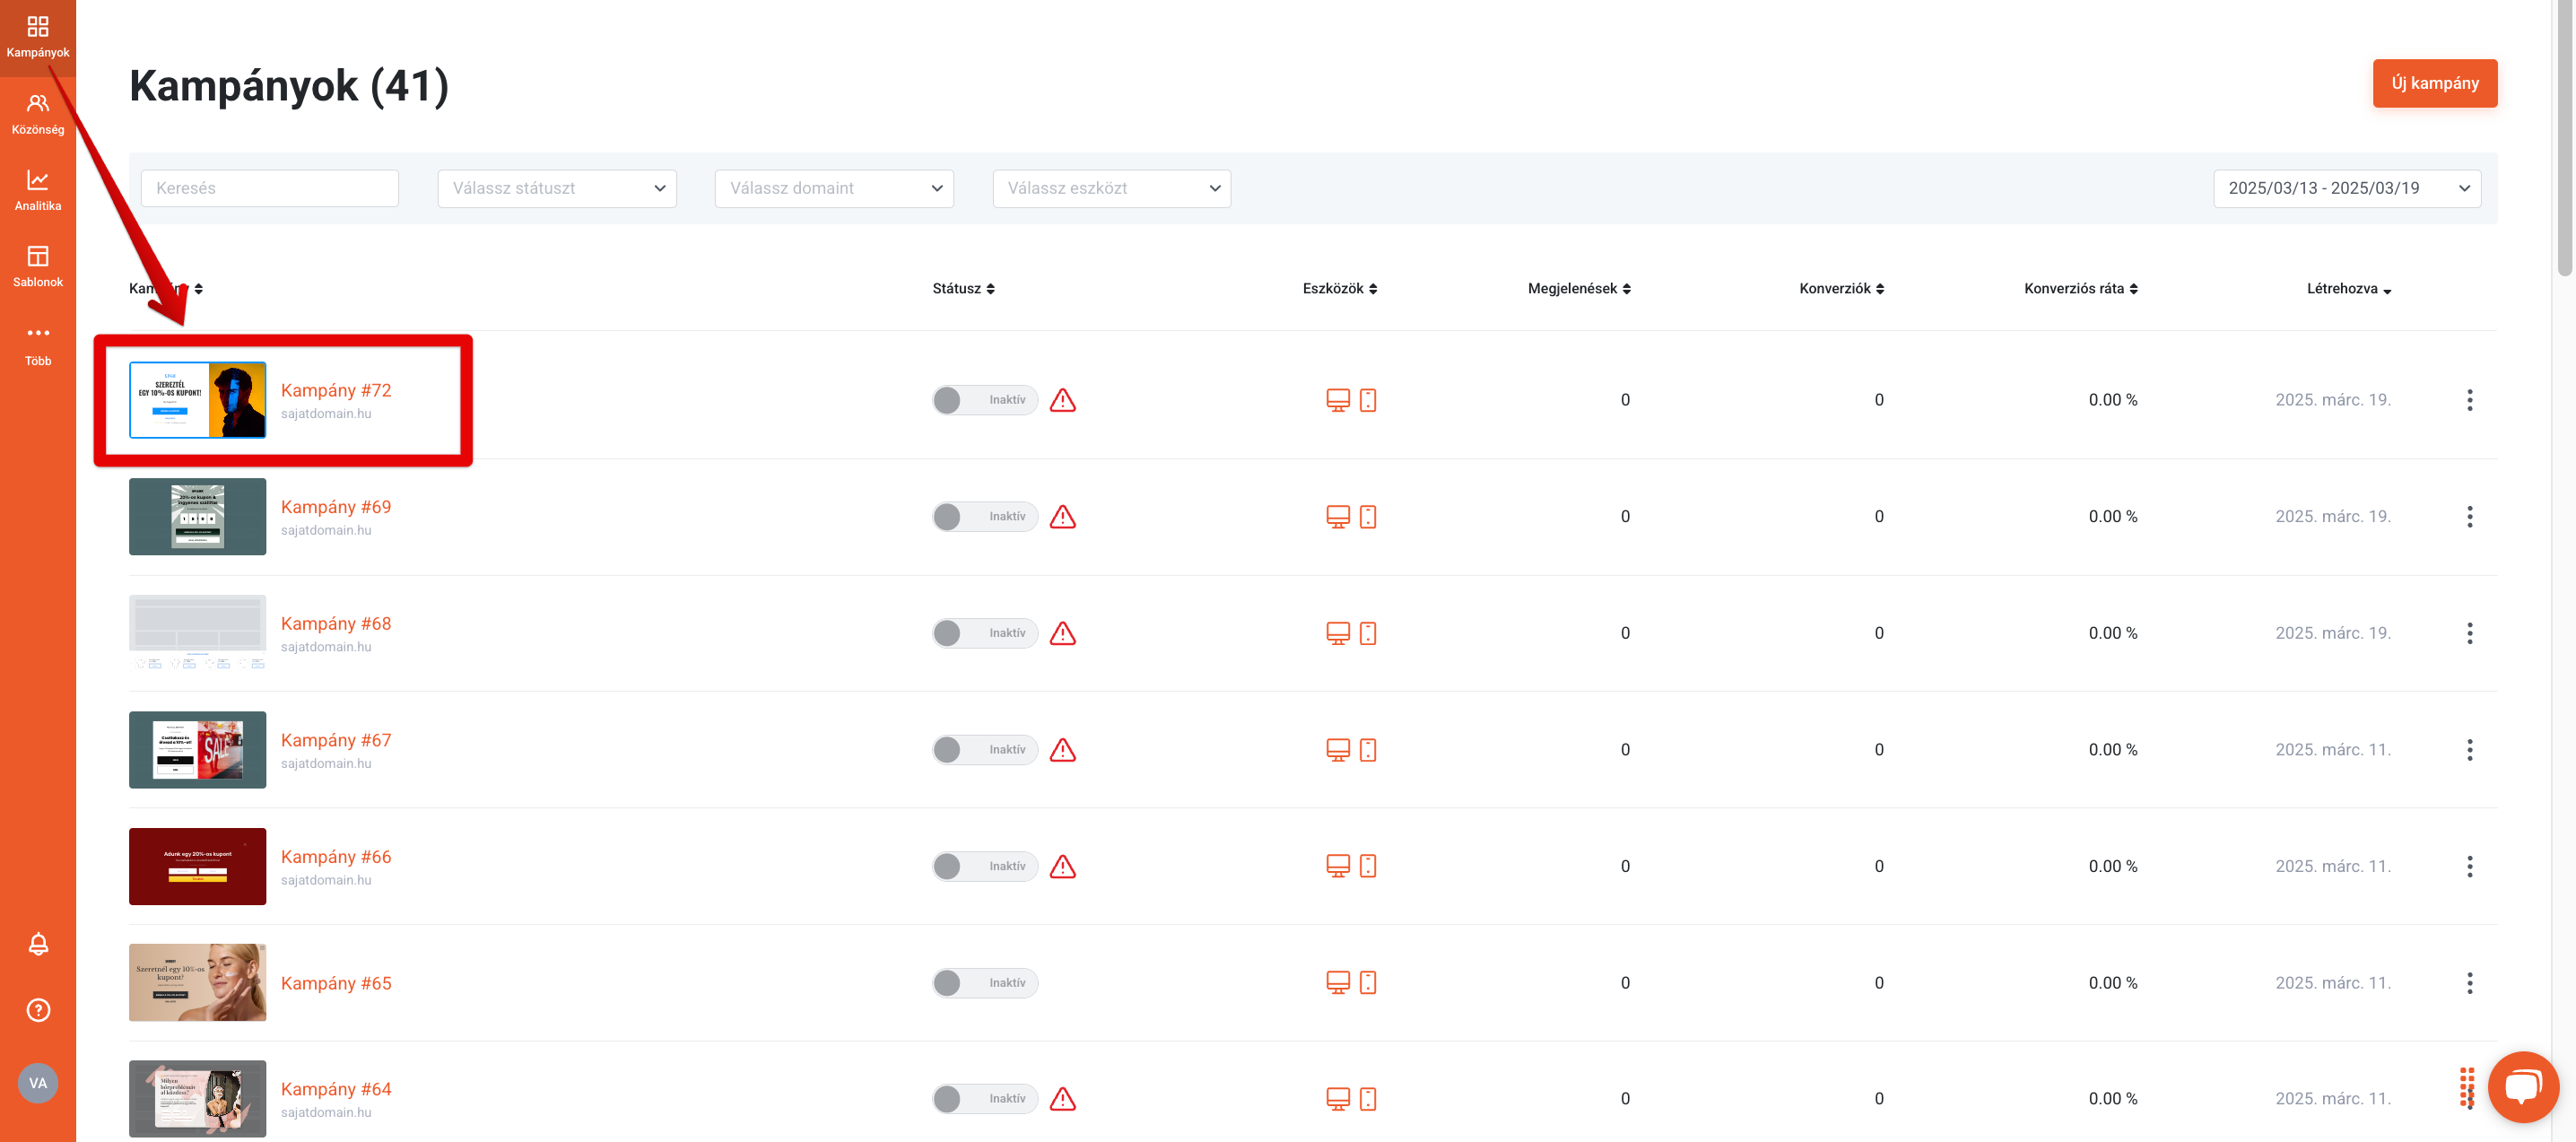Click into the Keresés search field
The image size is (2576, 1142).
[x=270, y=188]
